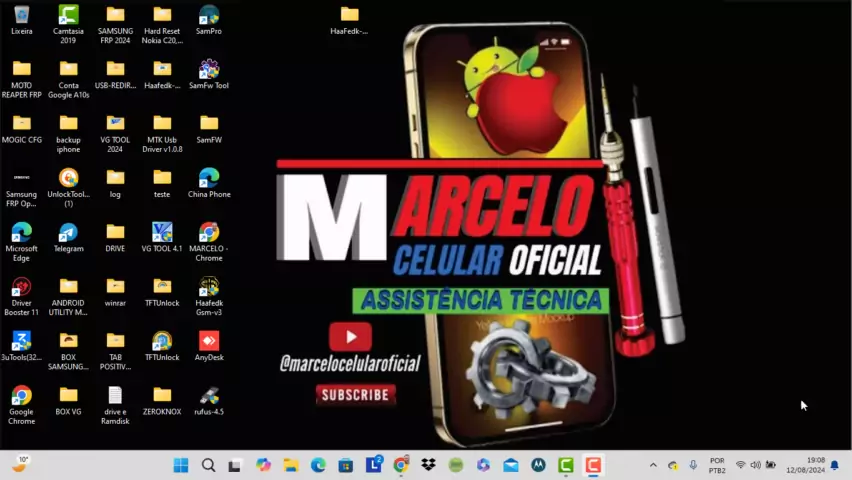Open the Windows Start menu
Screen dimensions: 852x480
[x=181, y=465]
